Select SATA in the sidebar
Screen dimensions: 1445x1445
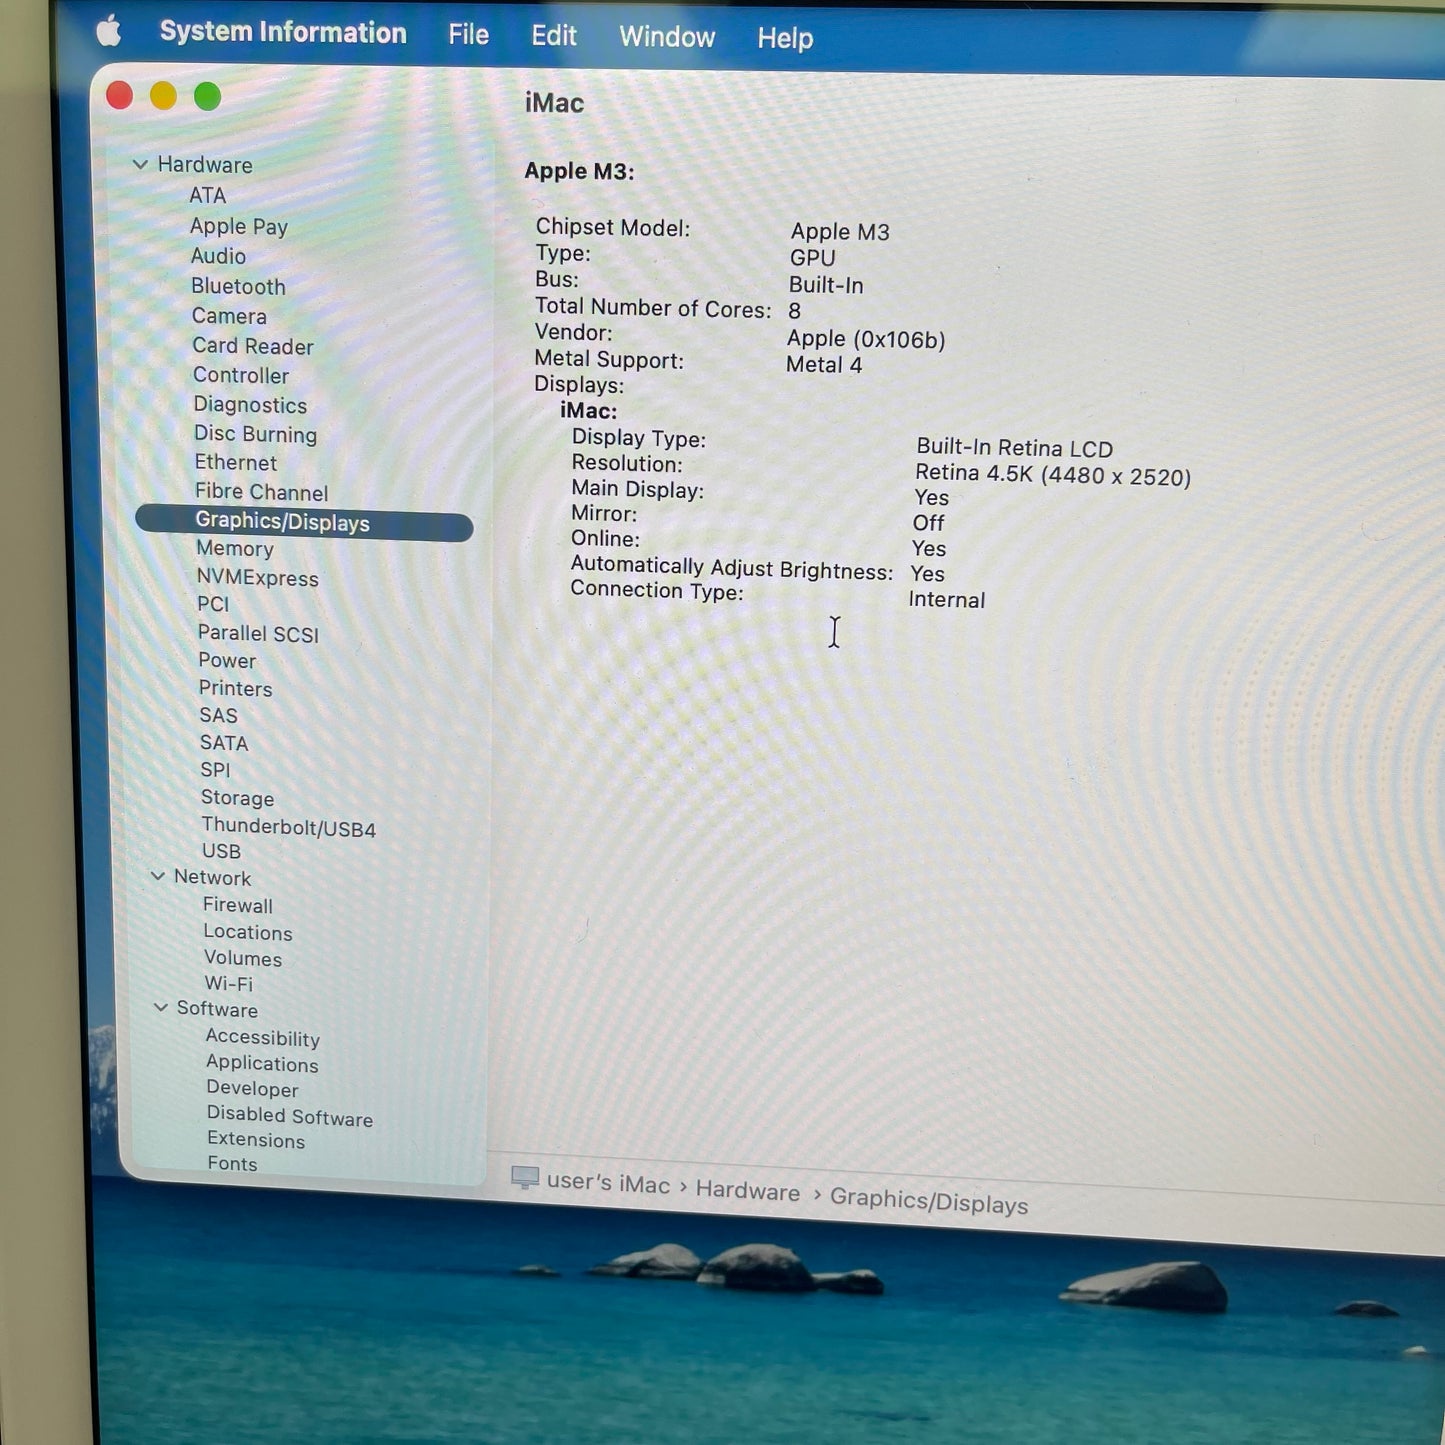pyautogui.click(x=224, y=743)
